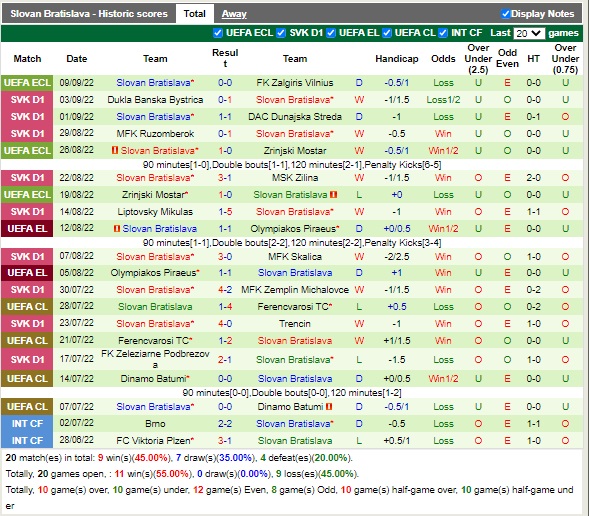Switch to the Total tab
This screenshot has width=589, height=516.
pyautogui.click(x=195, y=14)
